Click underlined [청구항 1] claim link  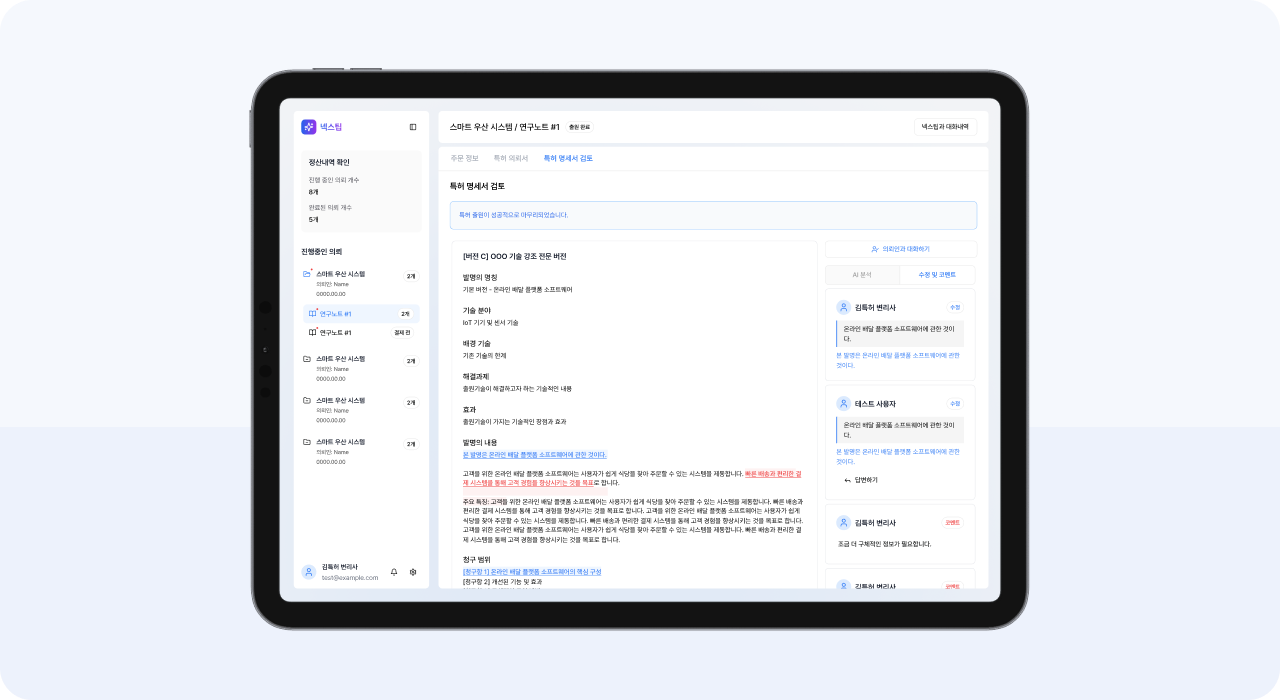click(x=532, y=572)
